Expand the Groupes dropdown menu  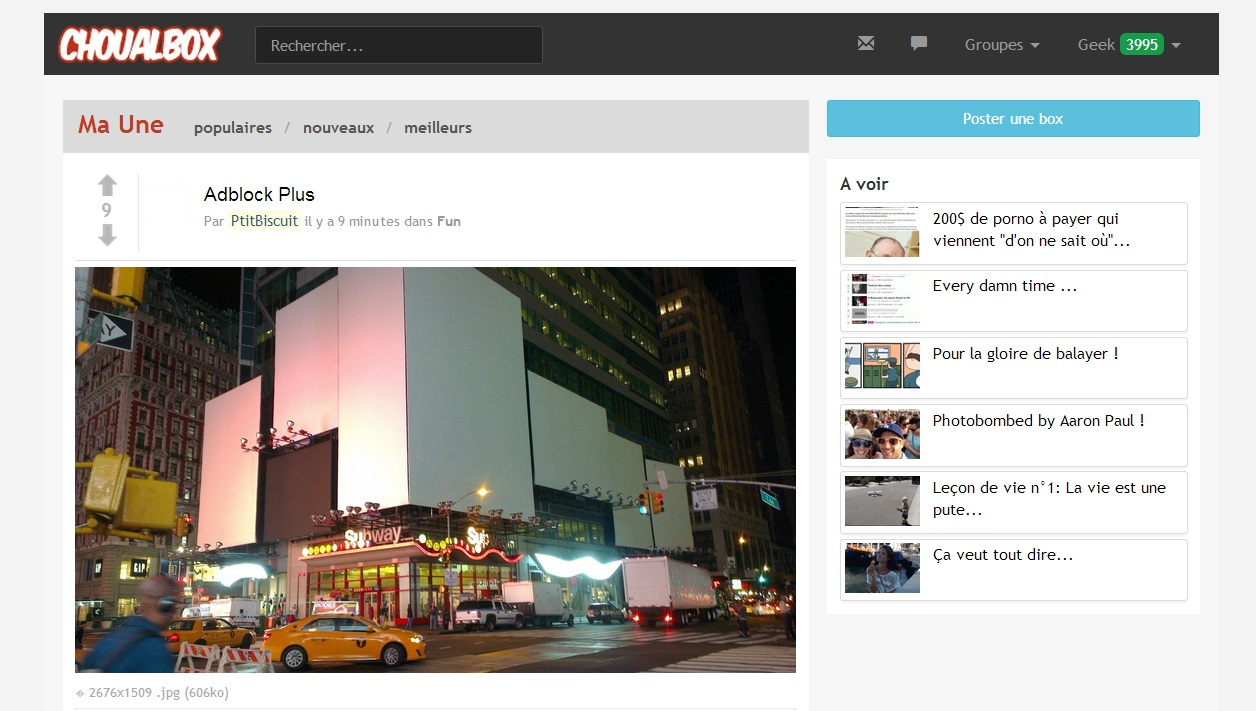click(1002, 45)
